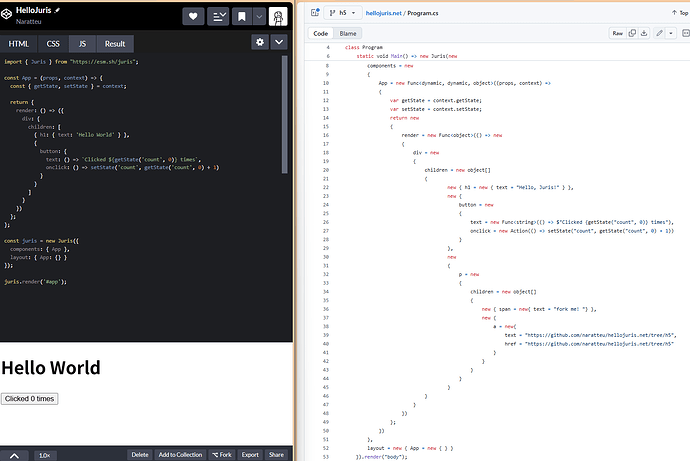Click line number 10 in Program.cs
Screen dimensions: 690x461
(326, 83)
